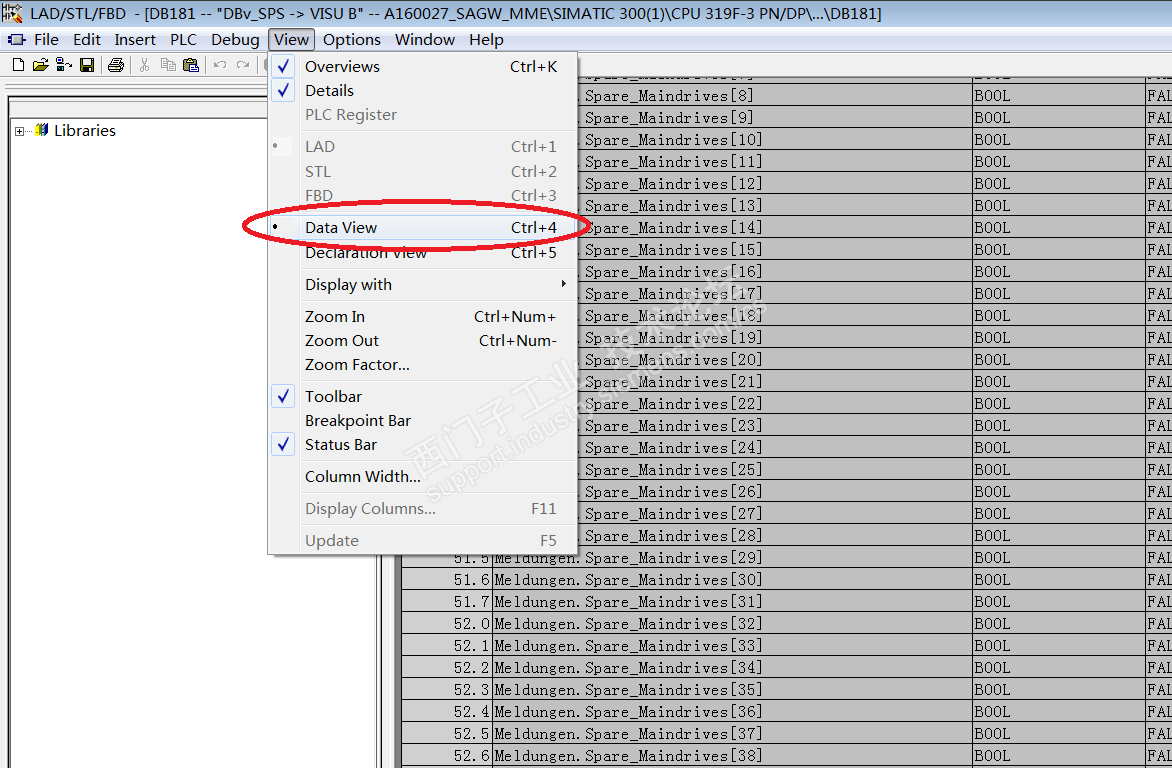Screen dimensions: 1172x768
Task: Click cell Meldungen.Spare_Maindrives[33]
Action: (732, 645)
